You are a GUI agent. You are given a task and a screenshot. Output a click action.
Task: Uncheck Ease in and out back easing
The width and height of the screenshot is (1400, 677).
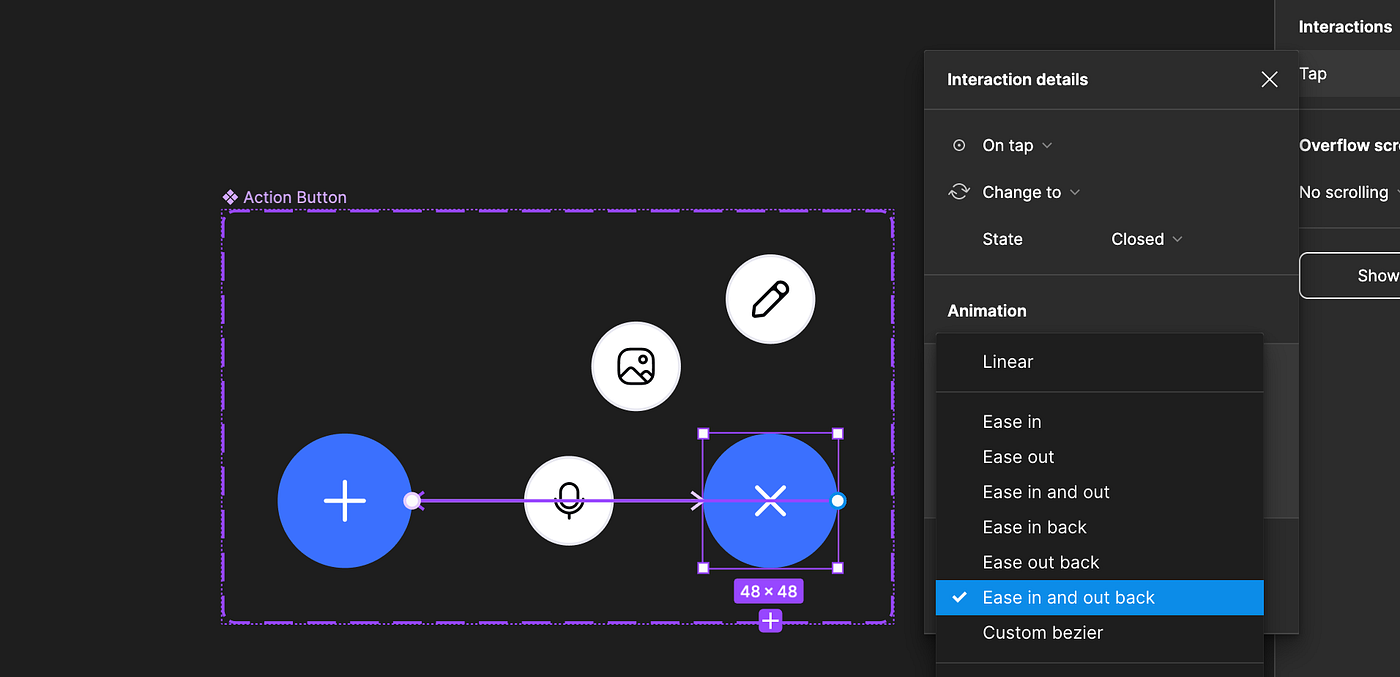coord(1069,597)
